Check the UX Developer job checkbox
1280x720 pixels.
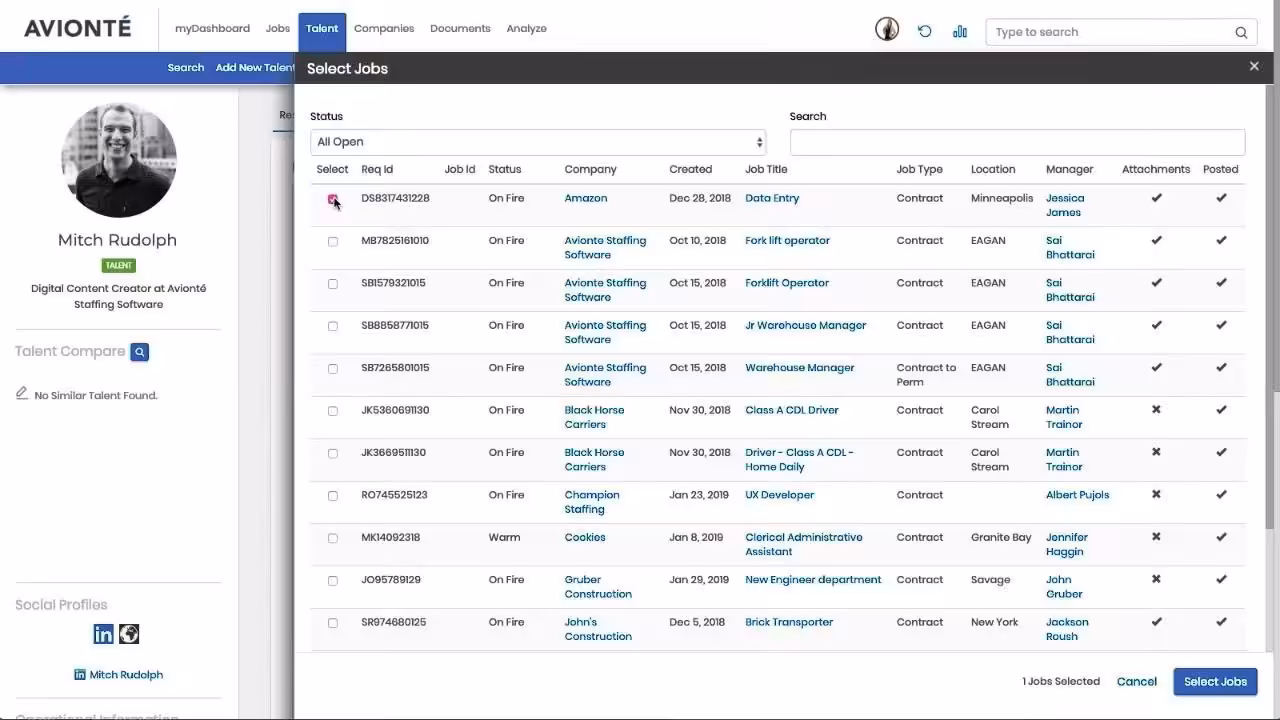coord(333,496)
